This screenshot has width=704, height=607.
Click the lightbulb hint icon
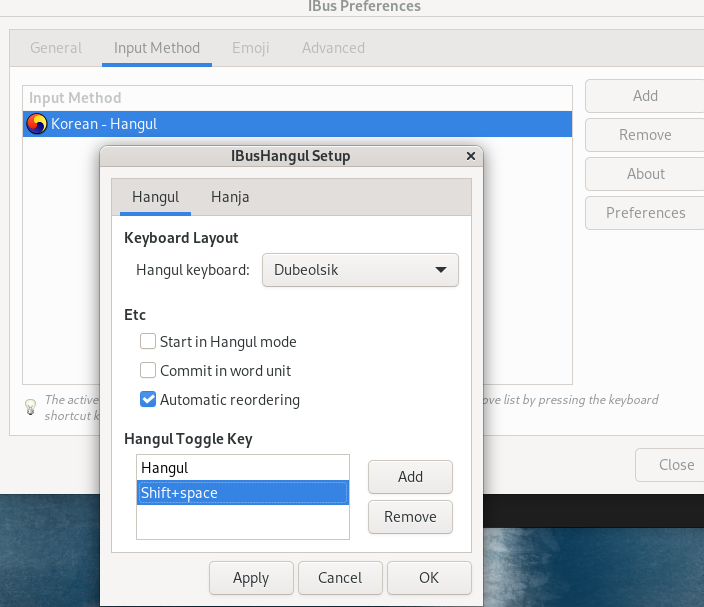tap(30, 407)
